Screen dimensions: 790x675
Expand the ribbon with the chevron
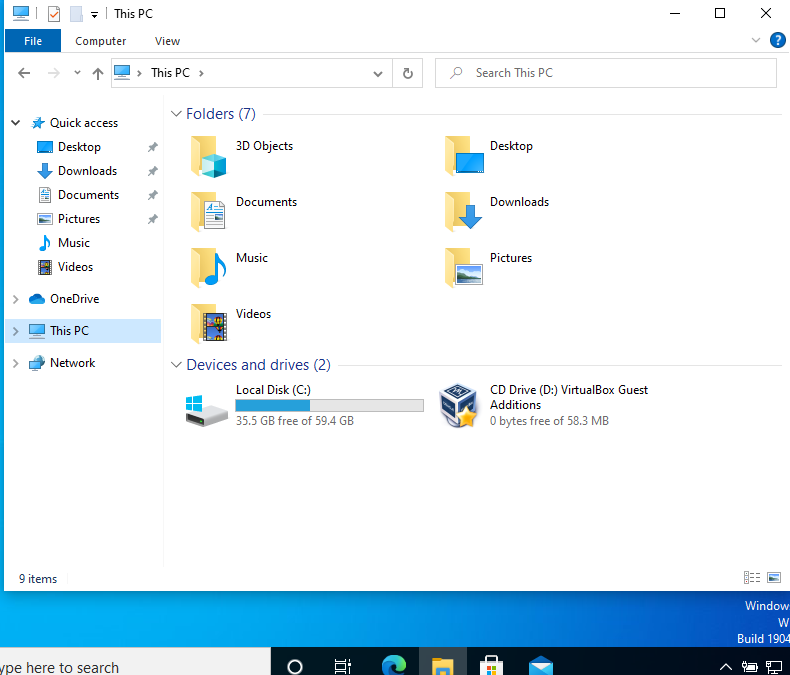[x=755, y=40]
